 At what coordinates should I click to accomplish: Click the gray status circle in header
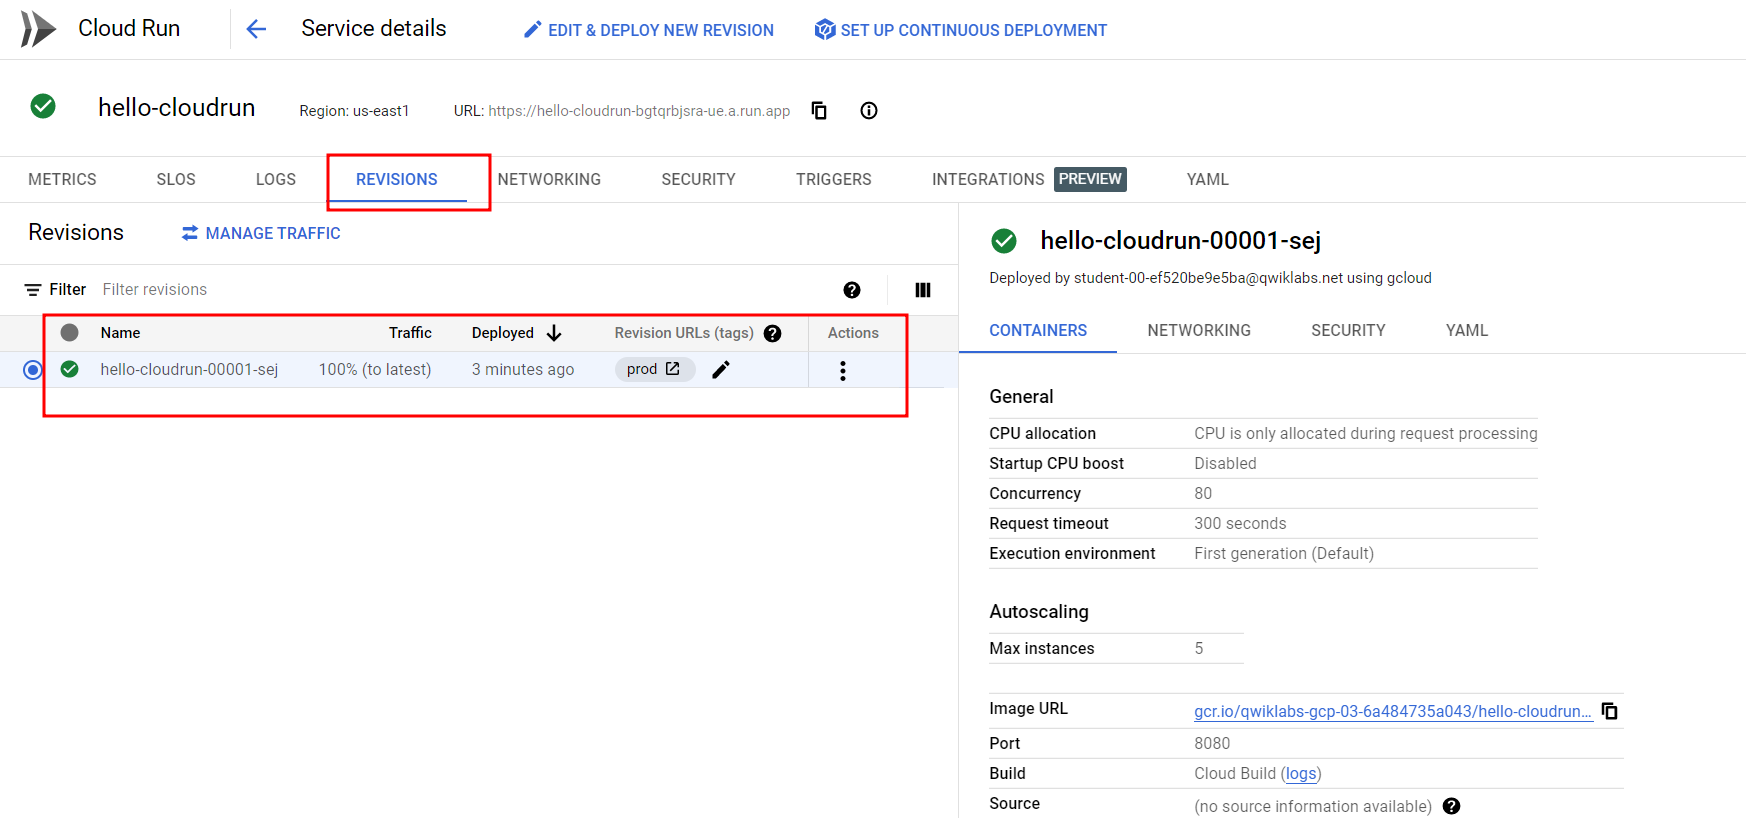(69, 332)
